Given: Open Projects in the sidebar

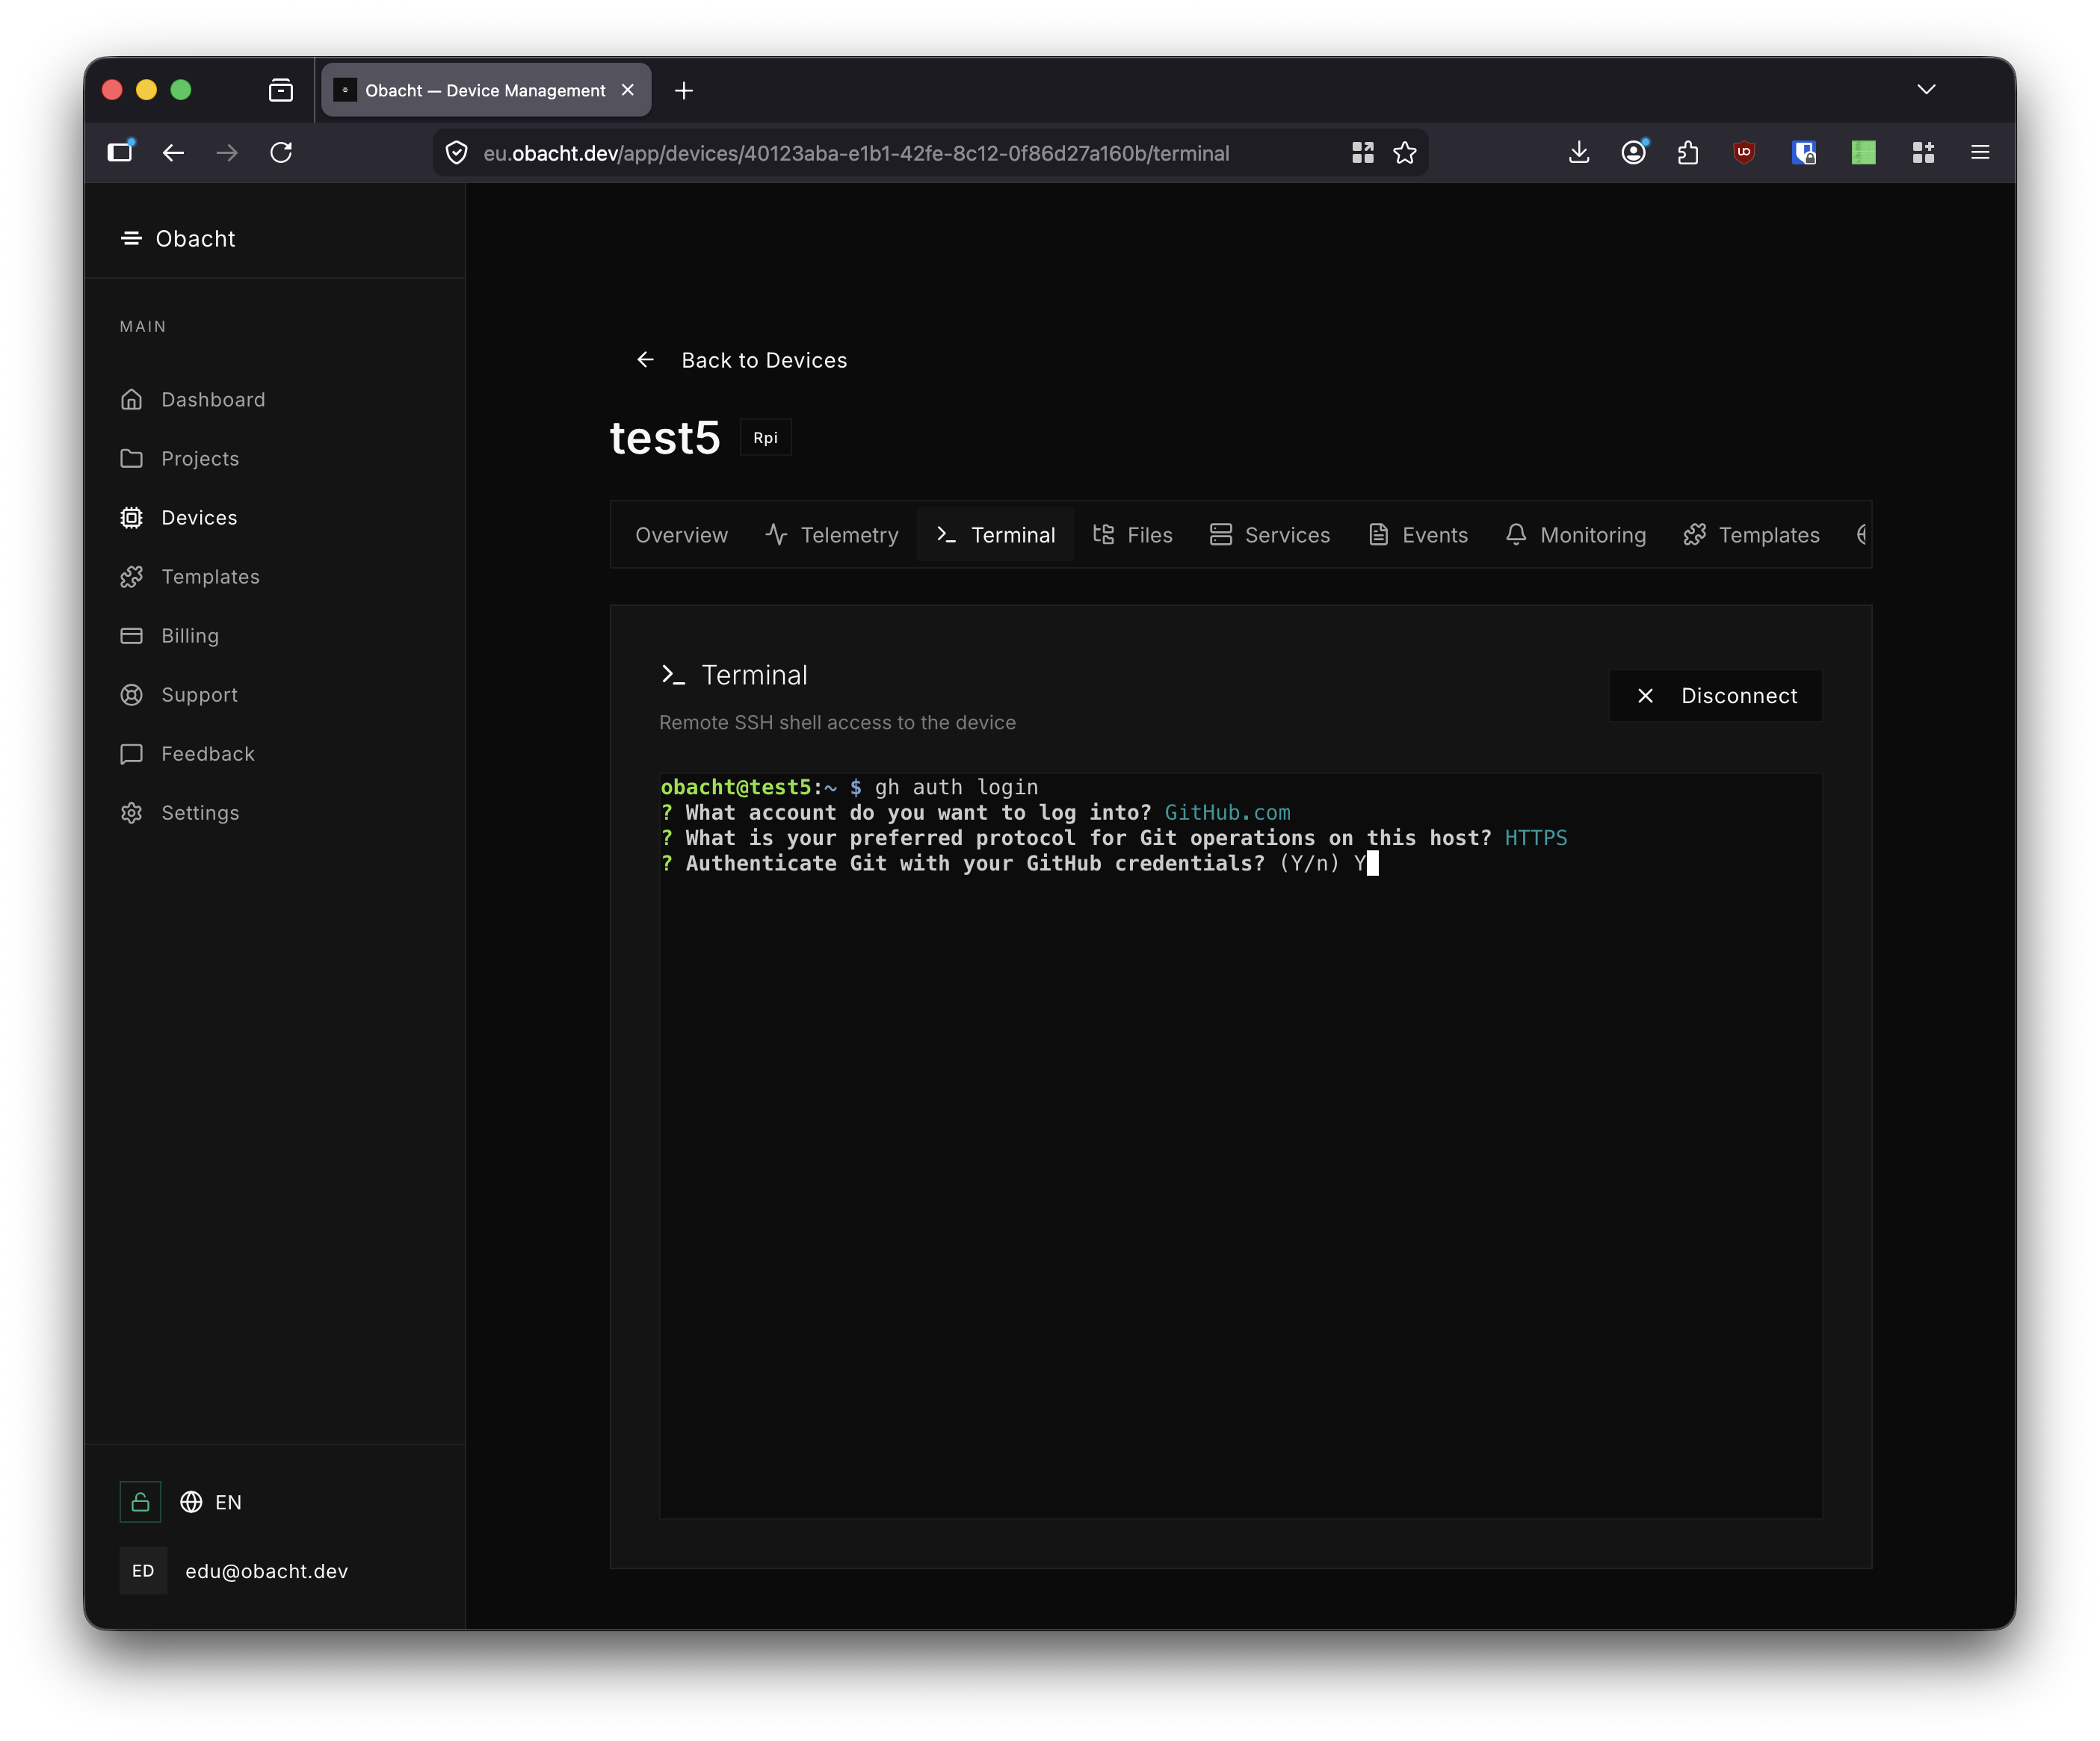Looking at the screenshot, I should click(180, 459).
